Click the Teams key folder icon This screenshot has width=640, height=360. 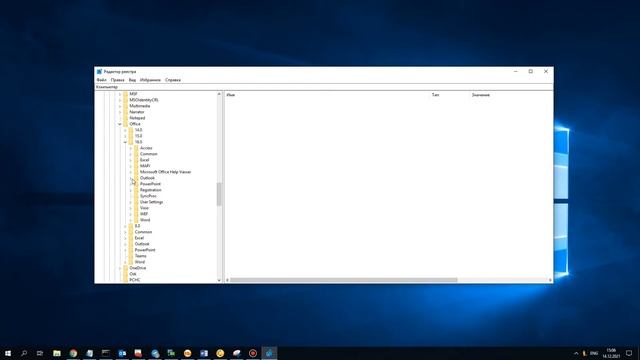[x=131, y=256]
